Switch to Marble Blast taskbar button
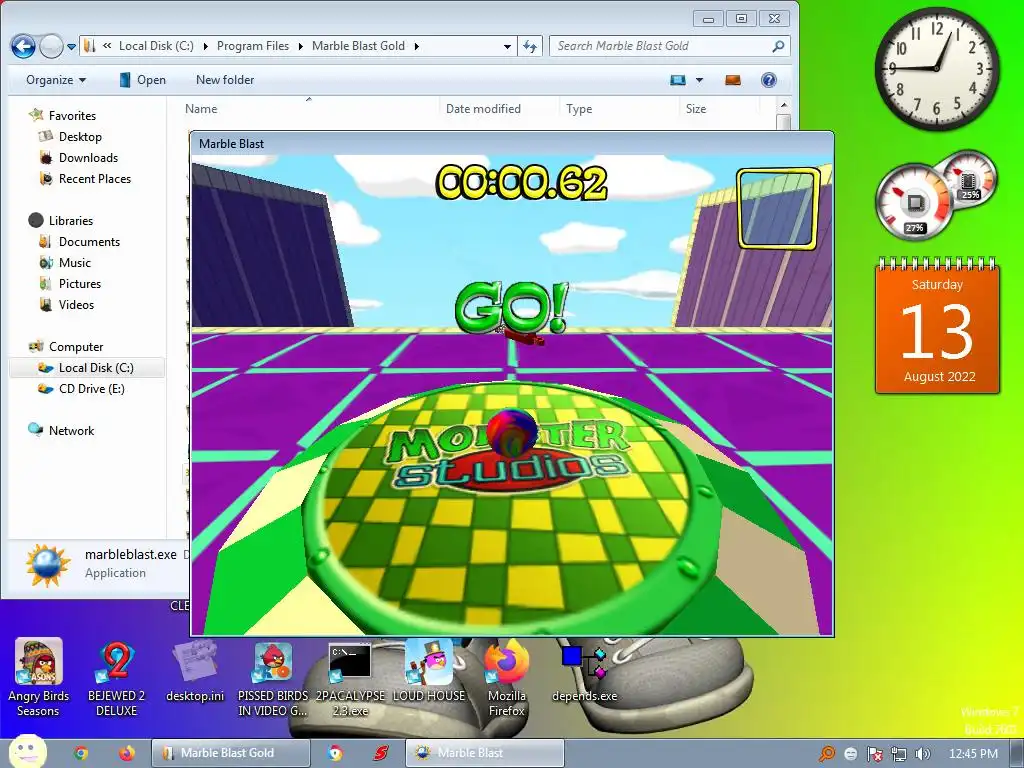Viewport: 1024px width, 768px height. coord(485,753)
